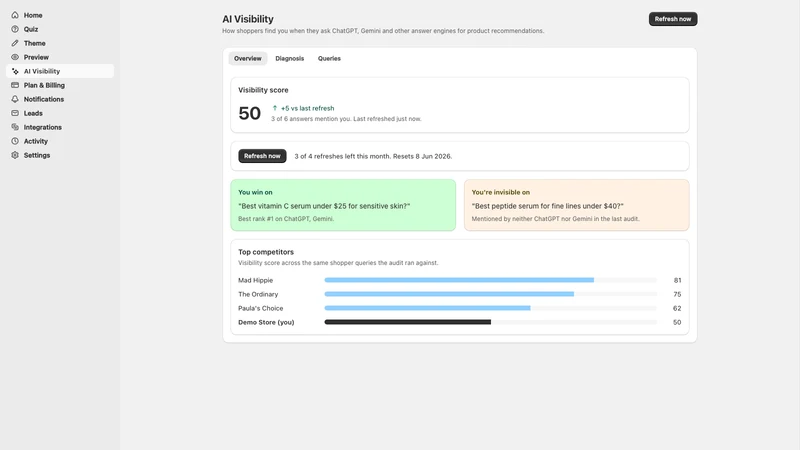
Task: Click the Demo Store (you) black bar
Action: tap(408, 322)
